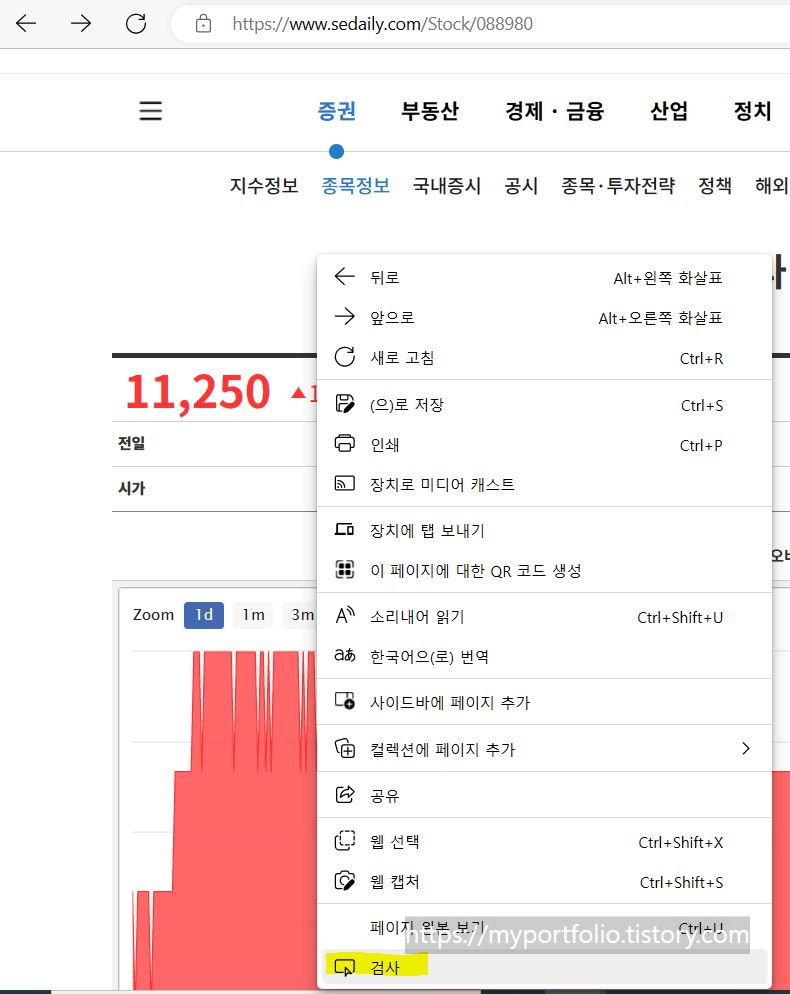Click the 전일 row label
The image size is (790, 994).
pyautogui.click(x=132, y=443)
